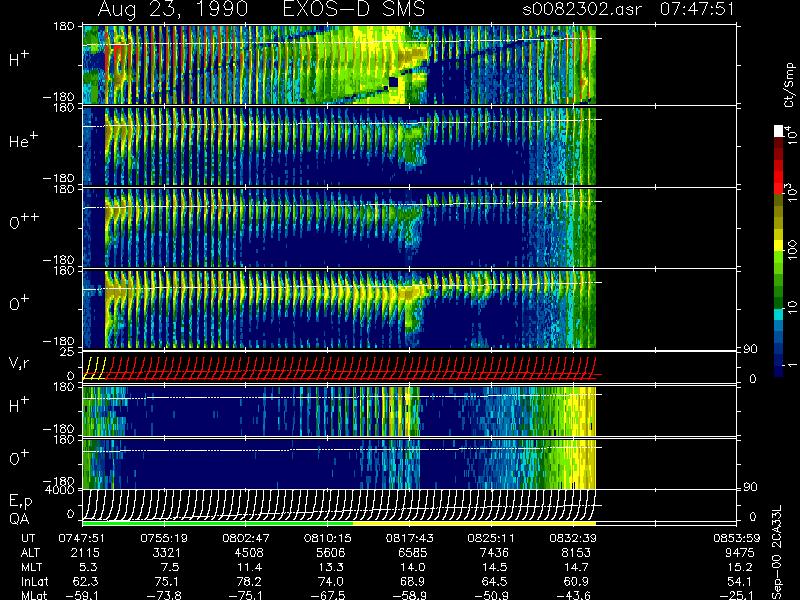This screenshot has width=800, height=600.
Task: Select the UT tick value "0802:47"
Action: (x=246, y=538)
